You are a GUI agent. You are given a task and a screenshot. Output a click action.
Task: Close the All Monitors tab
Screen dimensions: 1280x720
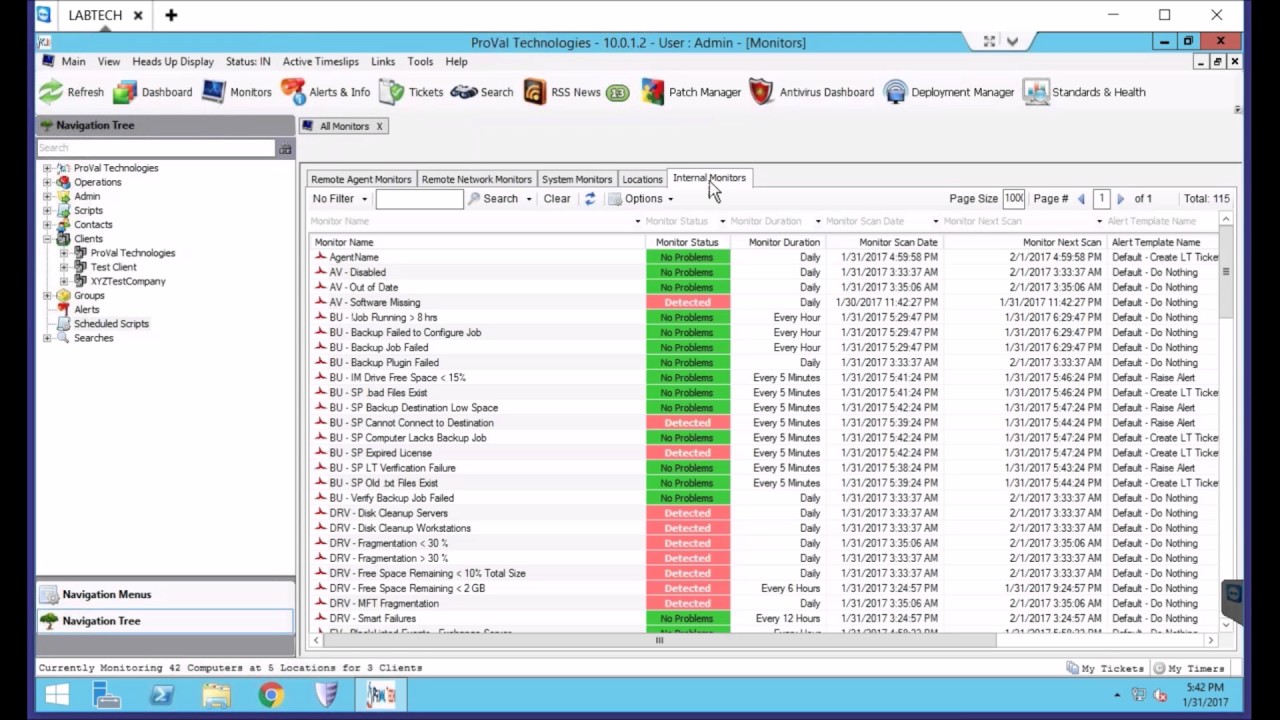(379, 126)
